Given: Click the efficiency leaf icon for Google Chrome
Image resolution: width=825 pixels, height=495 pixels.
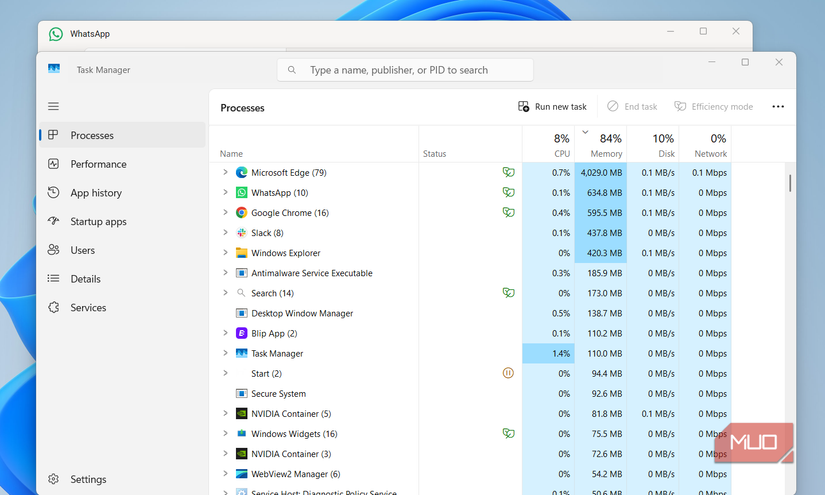Looking at the screenshot, I should [x=508, y=212].
